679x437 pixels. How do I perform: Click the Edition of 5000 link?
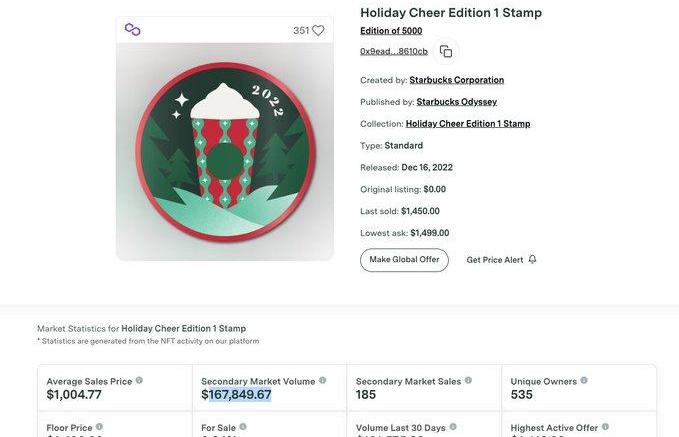(391, 31)
